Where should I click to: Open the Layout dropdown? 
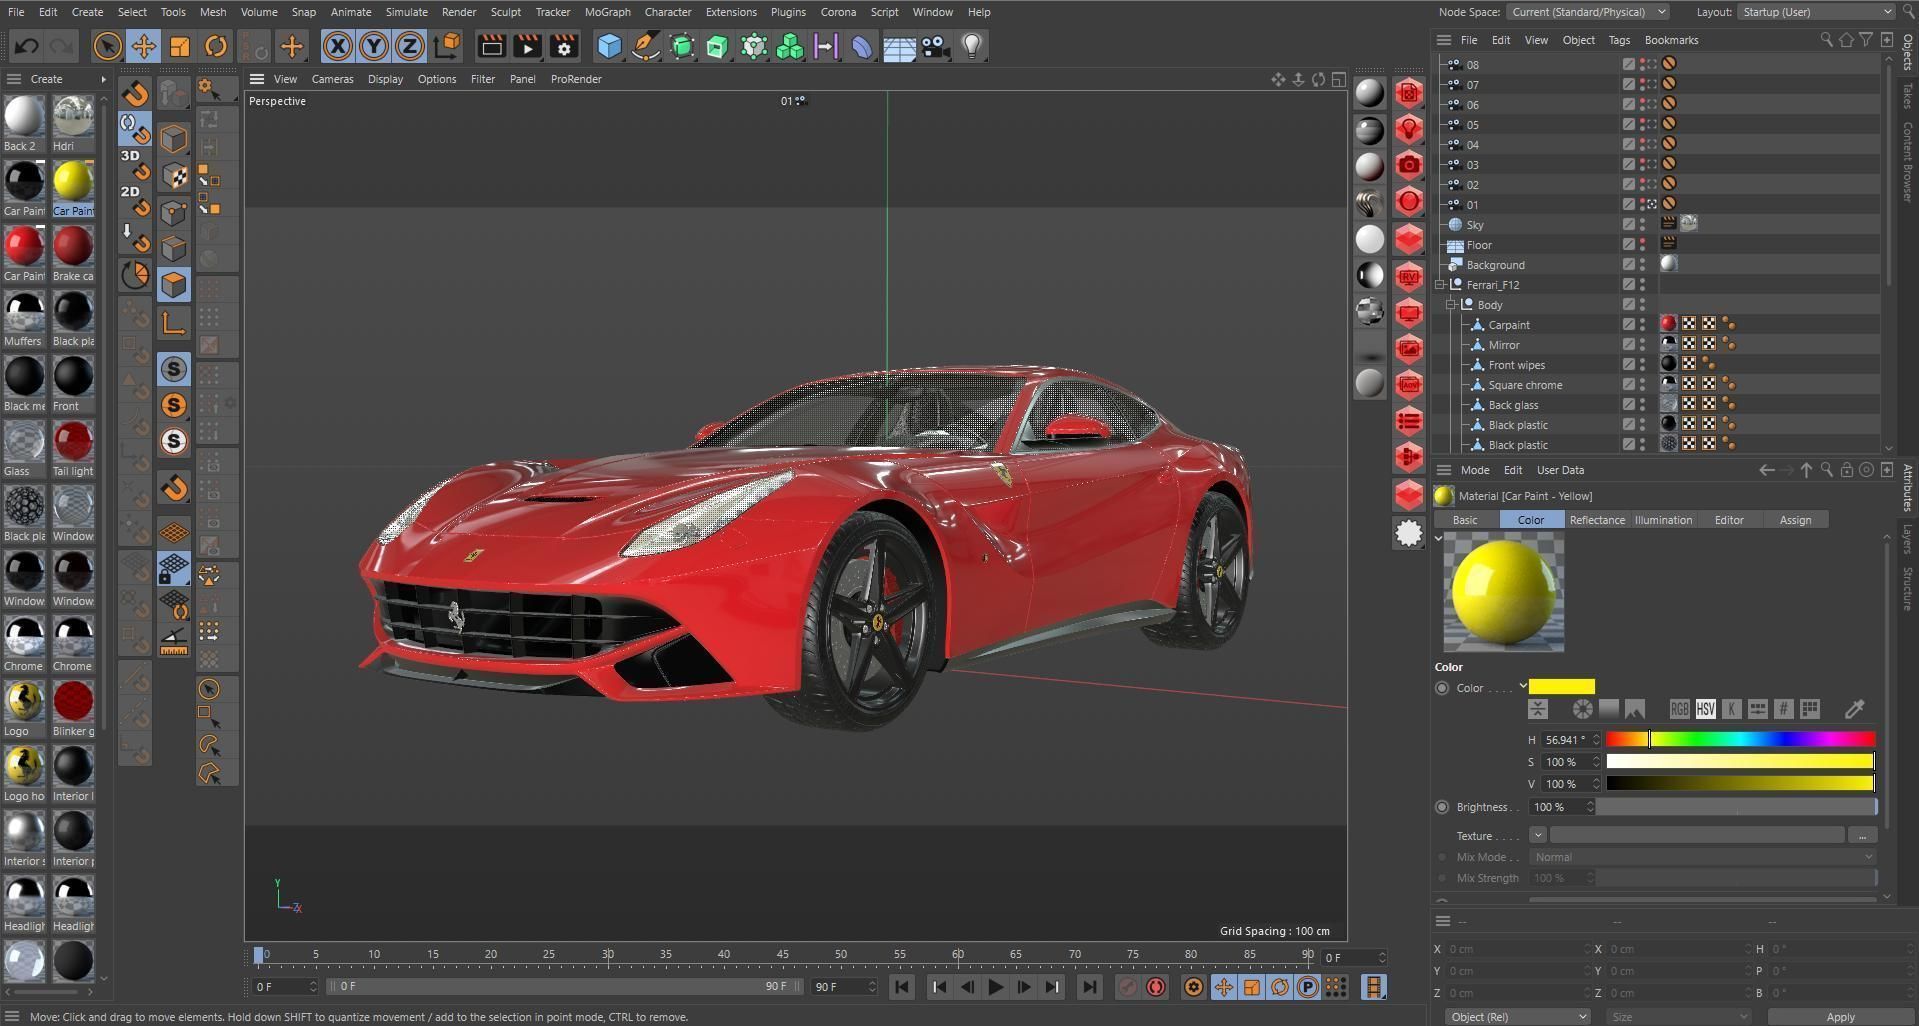pyautogui.click(x=1815, y=12)
